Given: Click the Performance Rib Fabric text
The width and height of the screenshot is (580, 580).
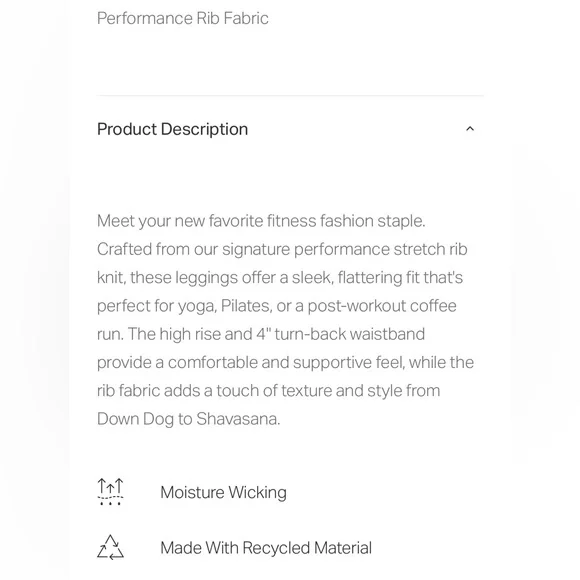Looking at the screenshot, I should (183, 18).
